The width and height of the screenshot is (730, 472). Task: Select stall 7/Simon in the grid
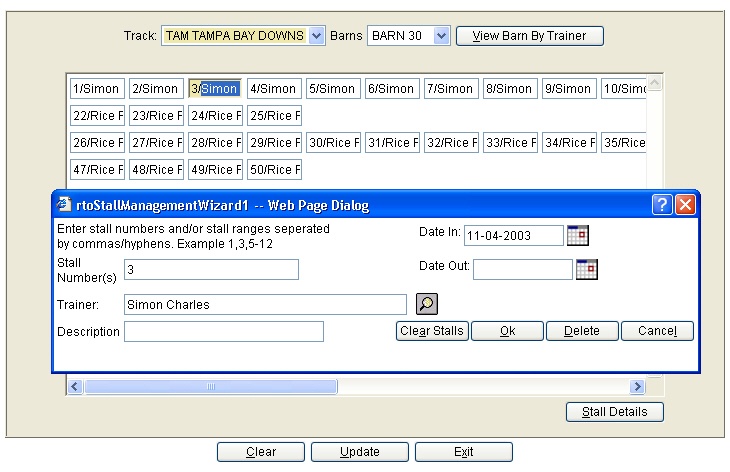tap(451, 89)
